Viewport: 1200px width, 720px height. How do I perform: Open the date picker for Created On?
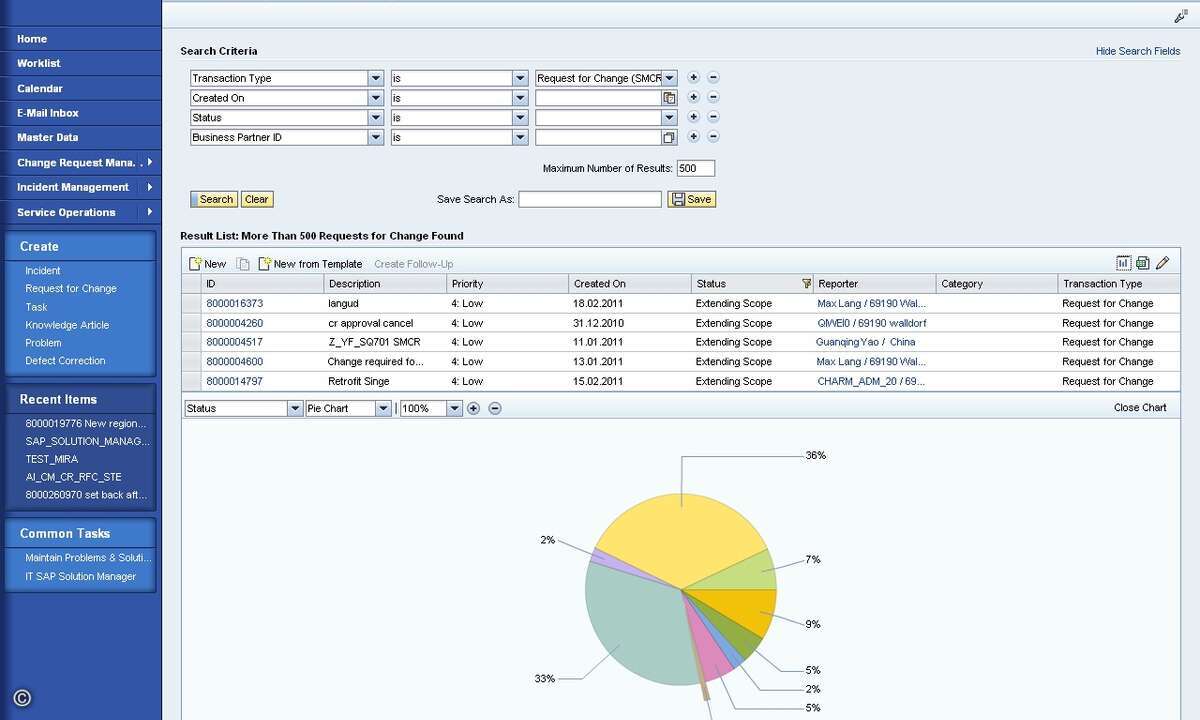pos(669,98)
